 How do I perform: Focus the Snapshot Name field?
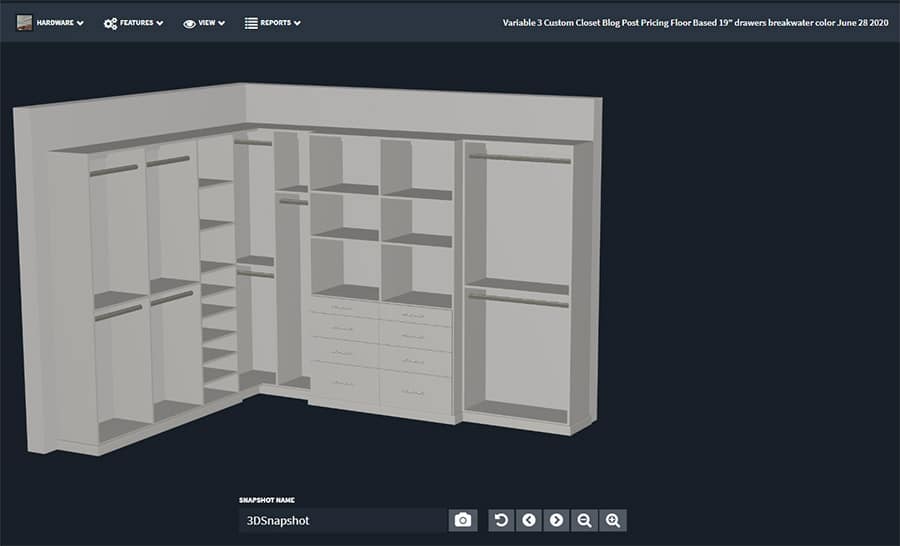click(343, 520)
